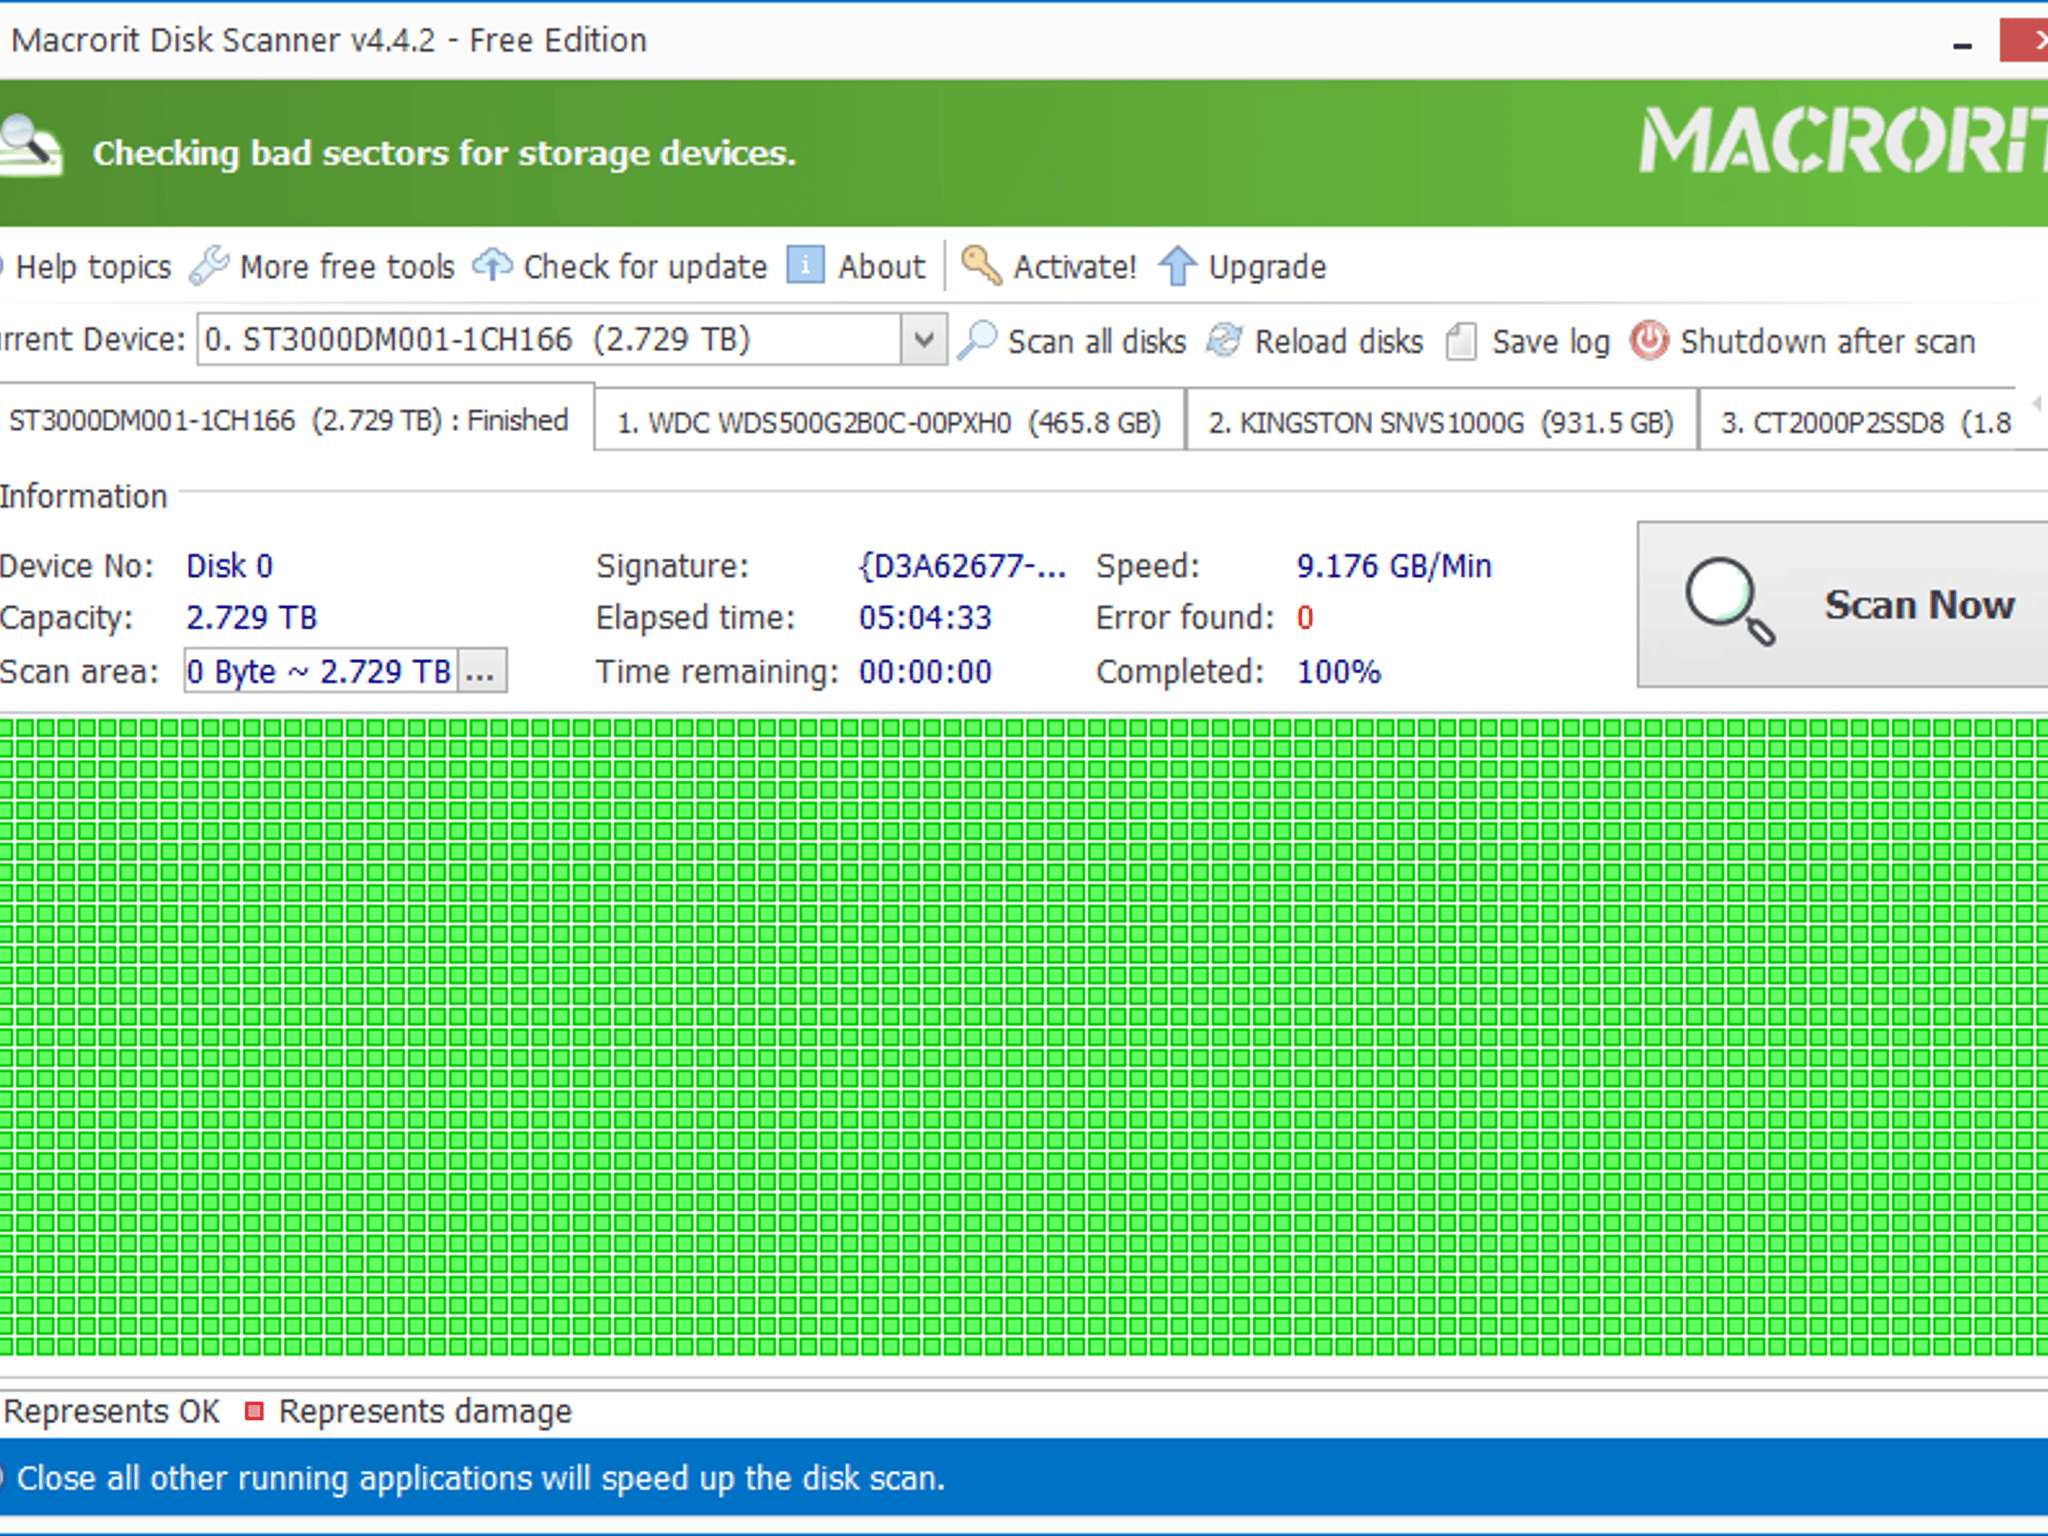Image resolution: width=2048 pixels, height=1536 pixels.
Task: Switch to KINGSTON SNVS1000G tab
Action: click(x=1441, y=422)
